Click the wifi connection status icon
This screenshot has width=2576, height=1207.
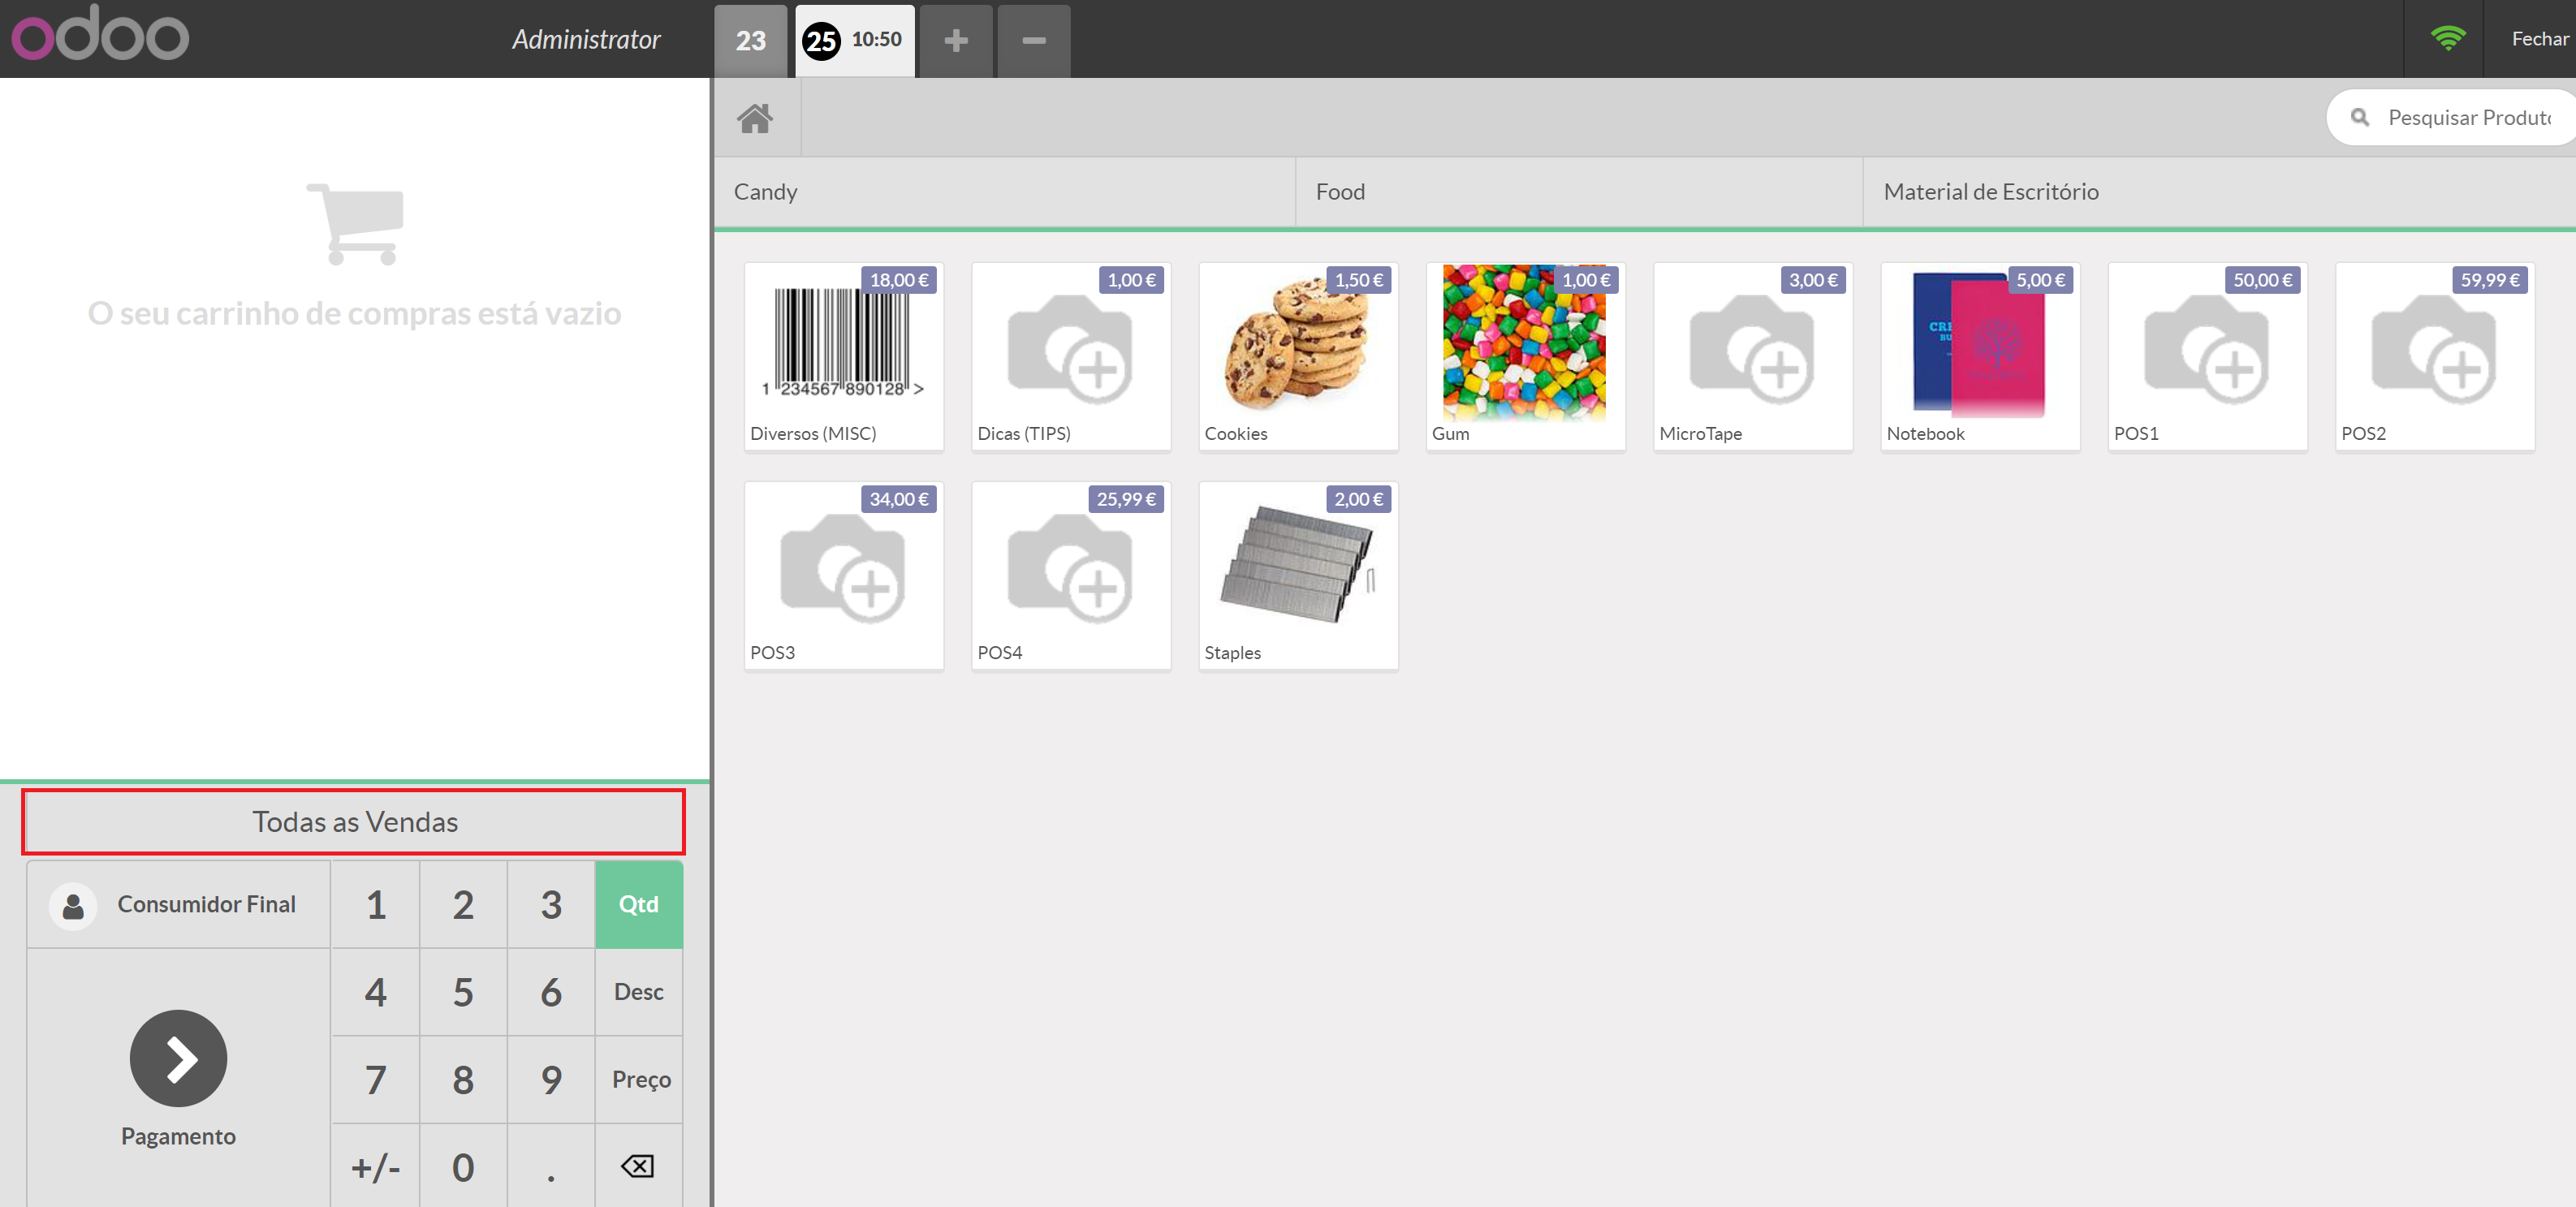(x=2447, y=39)
